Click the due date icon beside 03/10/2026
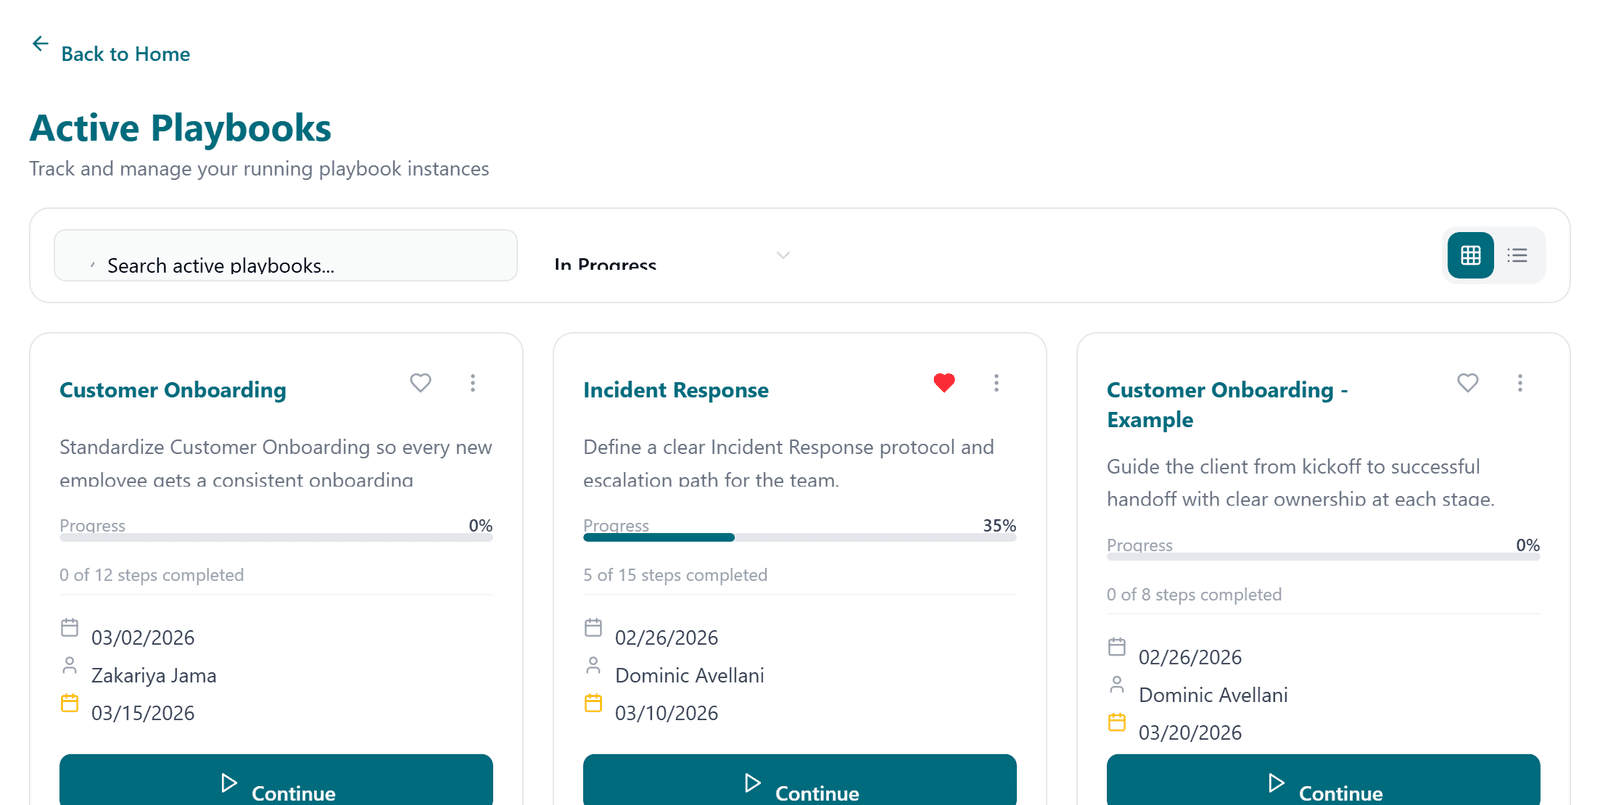This screenshot has width=1600, height=805. (593, 703)
